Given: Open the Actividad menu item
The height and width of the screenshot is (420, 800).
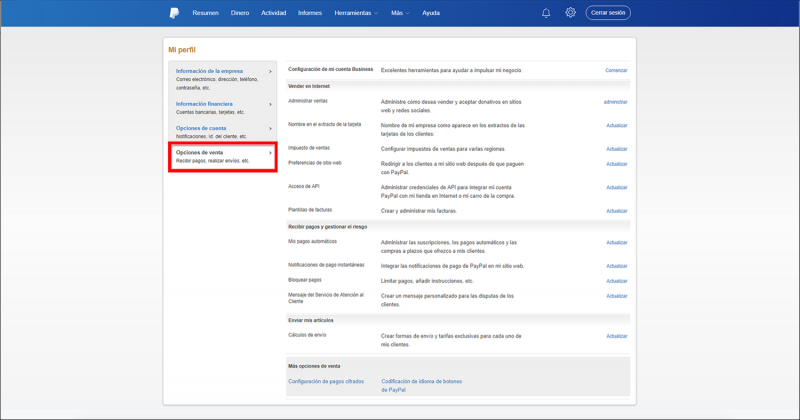Looking at the screenshot, I should tap(273, 13).
